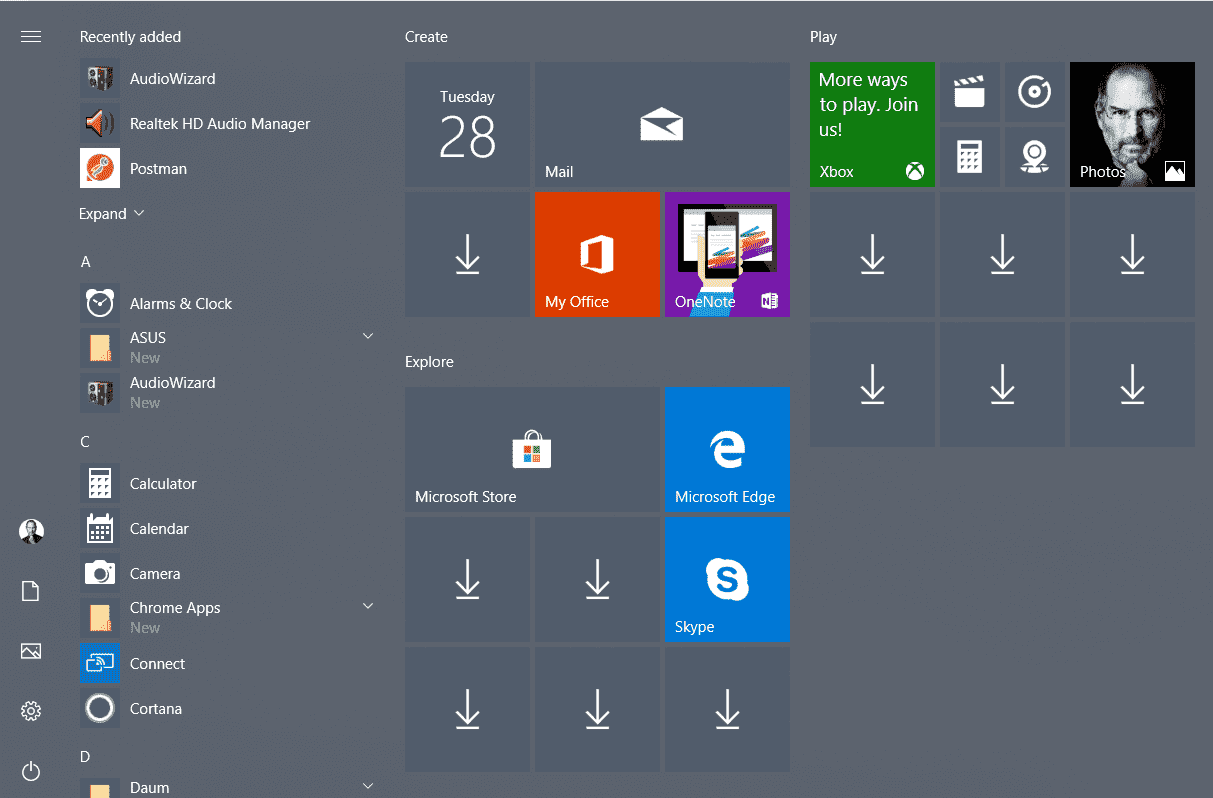
Task: Click the Recently added heading
Action: (x=130, y=37)
